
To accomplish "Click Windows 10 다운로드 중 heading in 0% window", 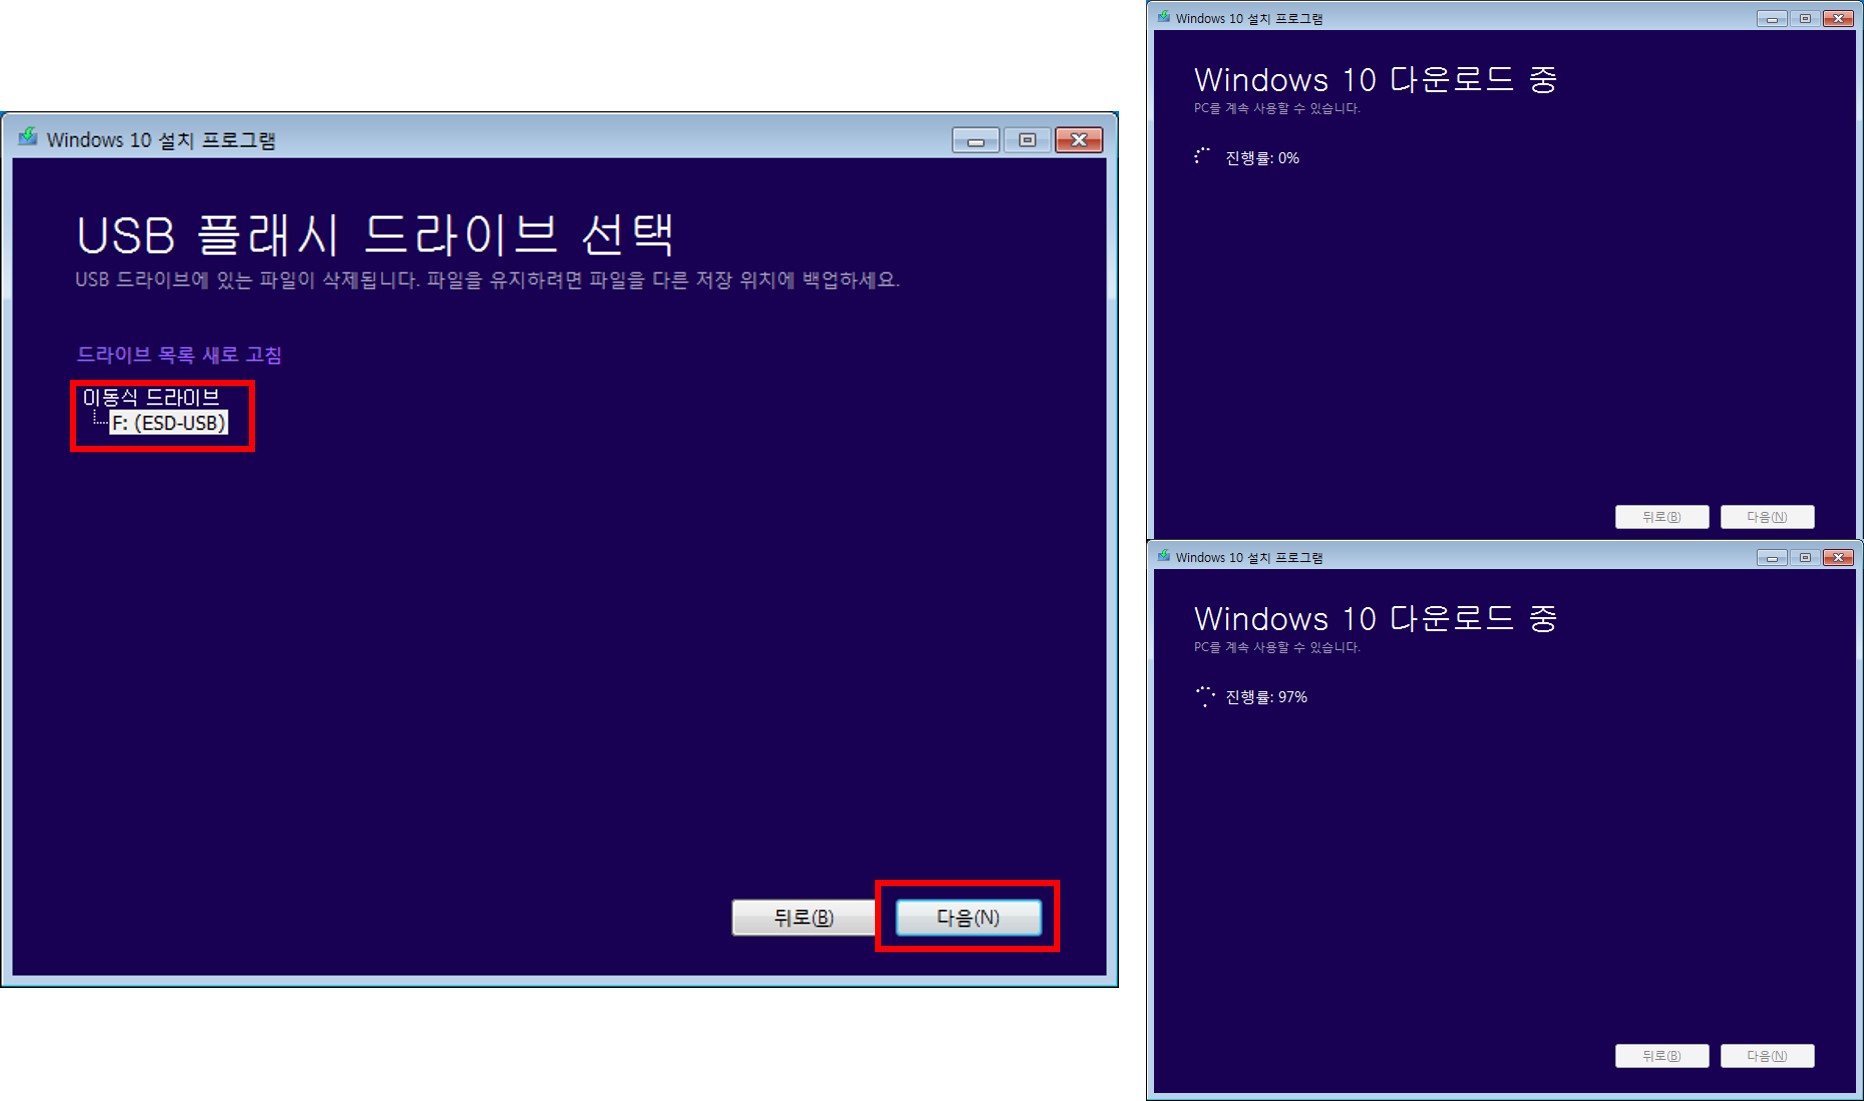I will (x=1376, y=80).
